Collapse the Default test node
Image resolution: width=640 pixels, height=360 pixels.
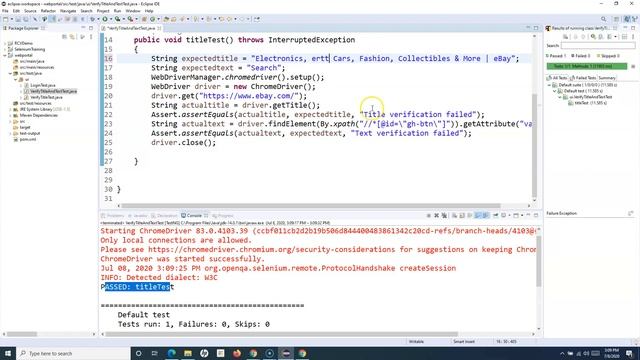[555, 91]
